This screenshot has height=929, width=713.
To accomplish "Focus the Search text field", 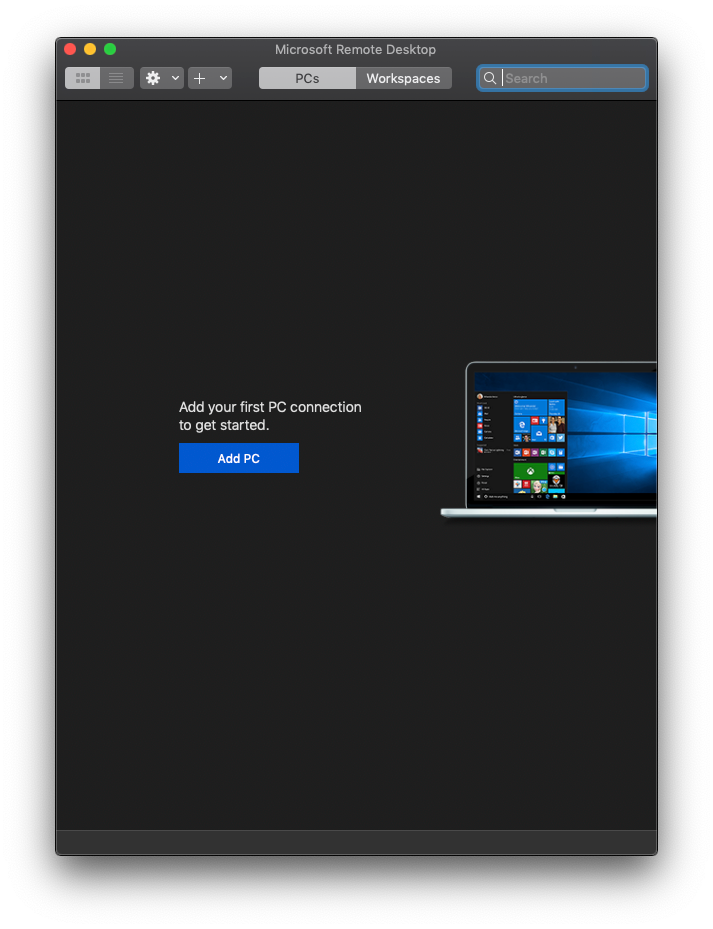I will pos(573,78).
